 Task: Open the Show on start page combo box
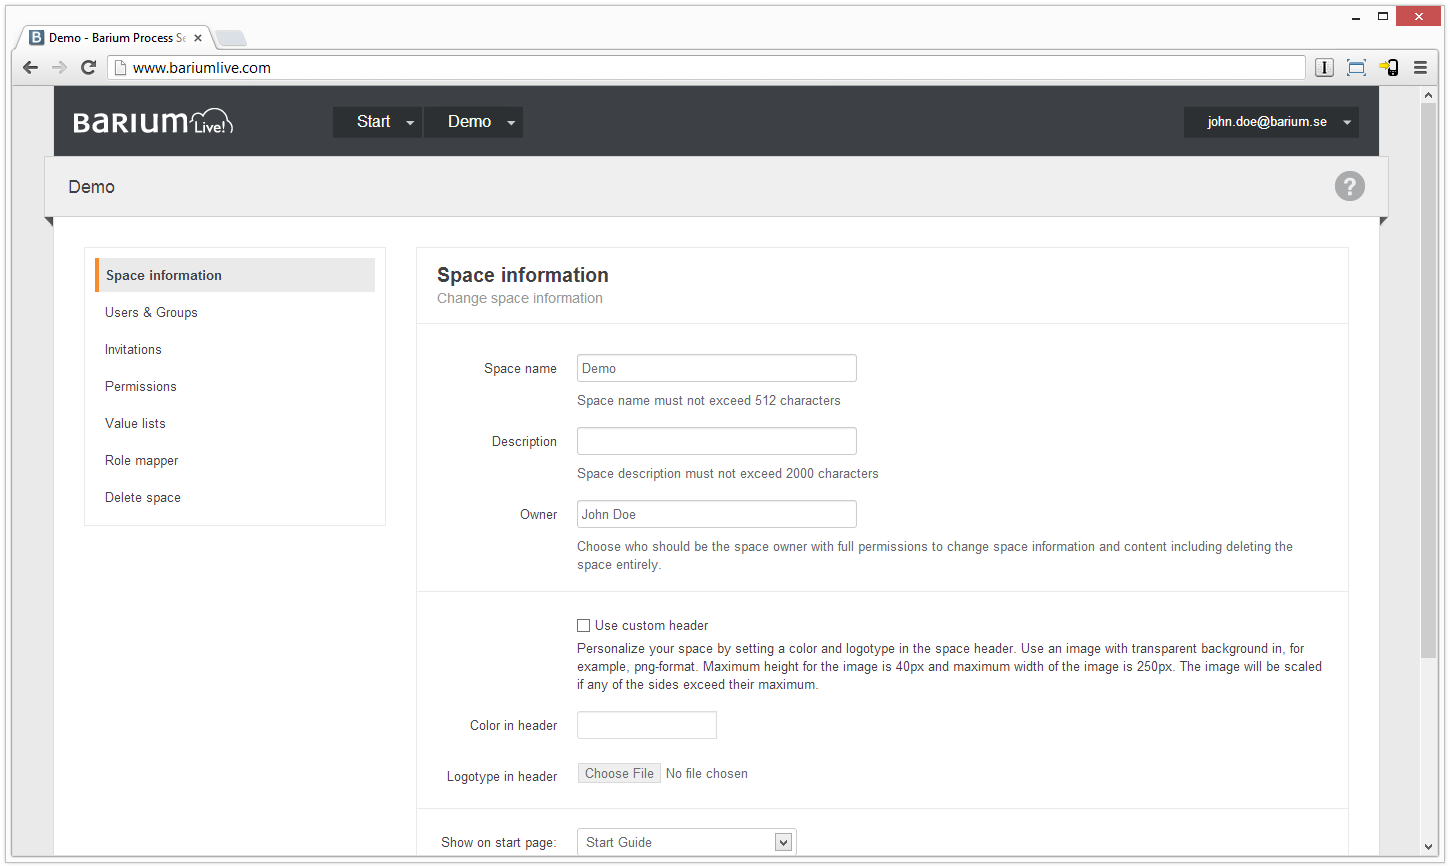(686, 842)
